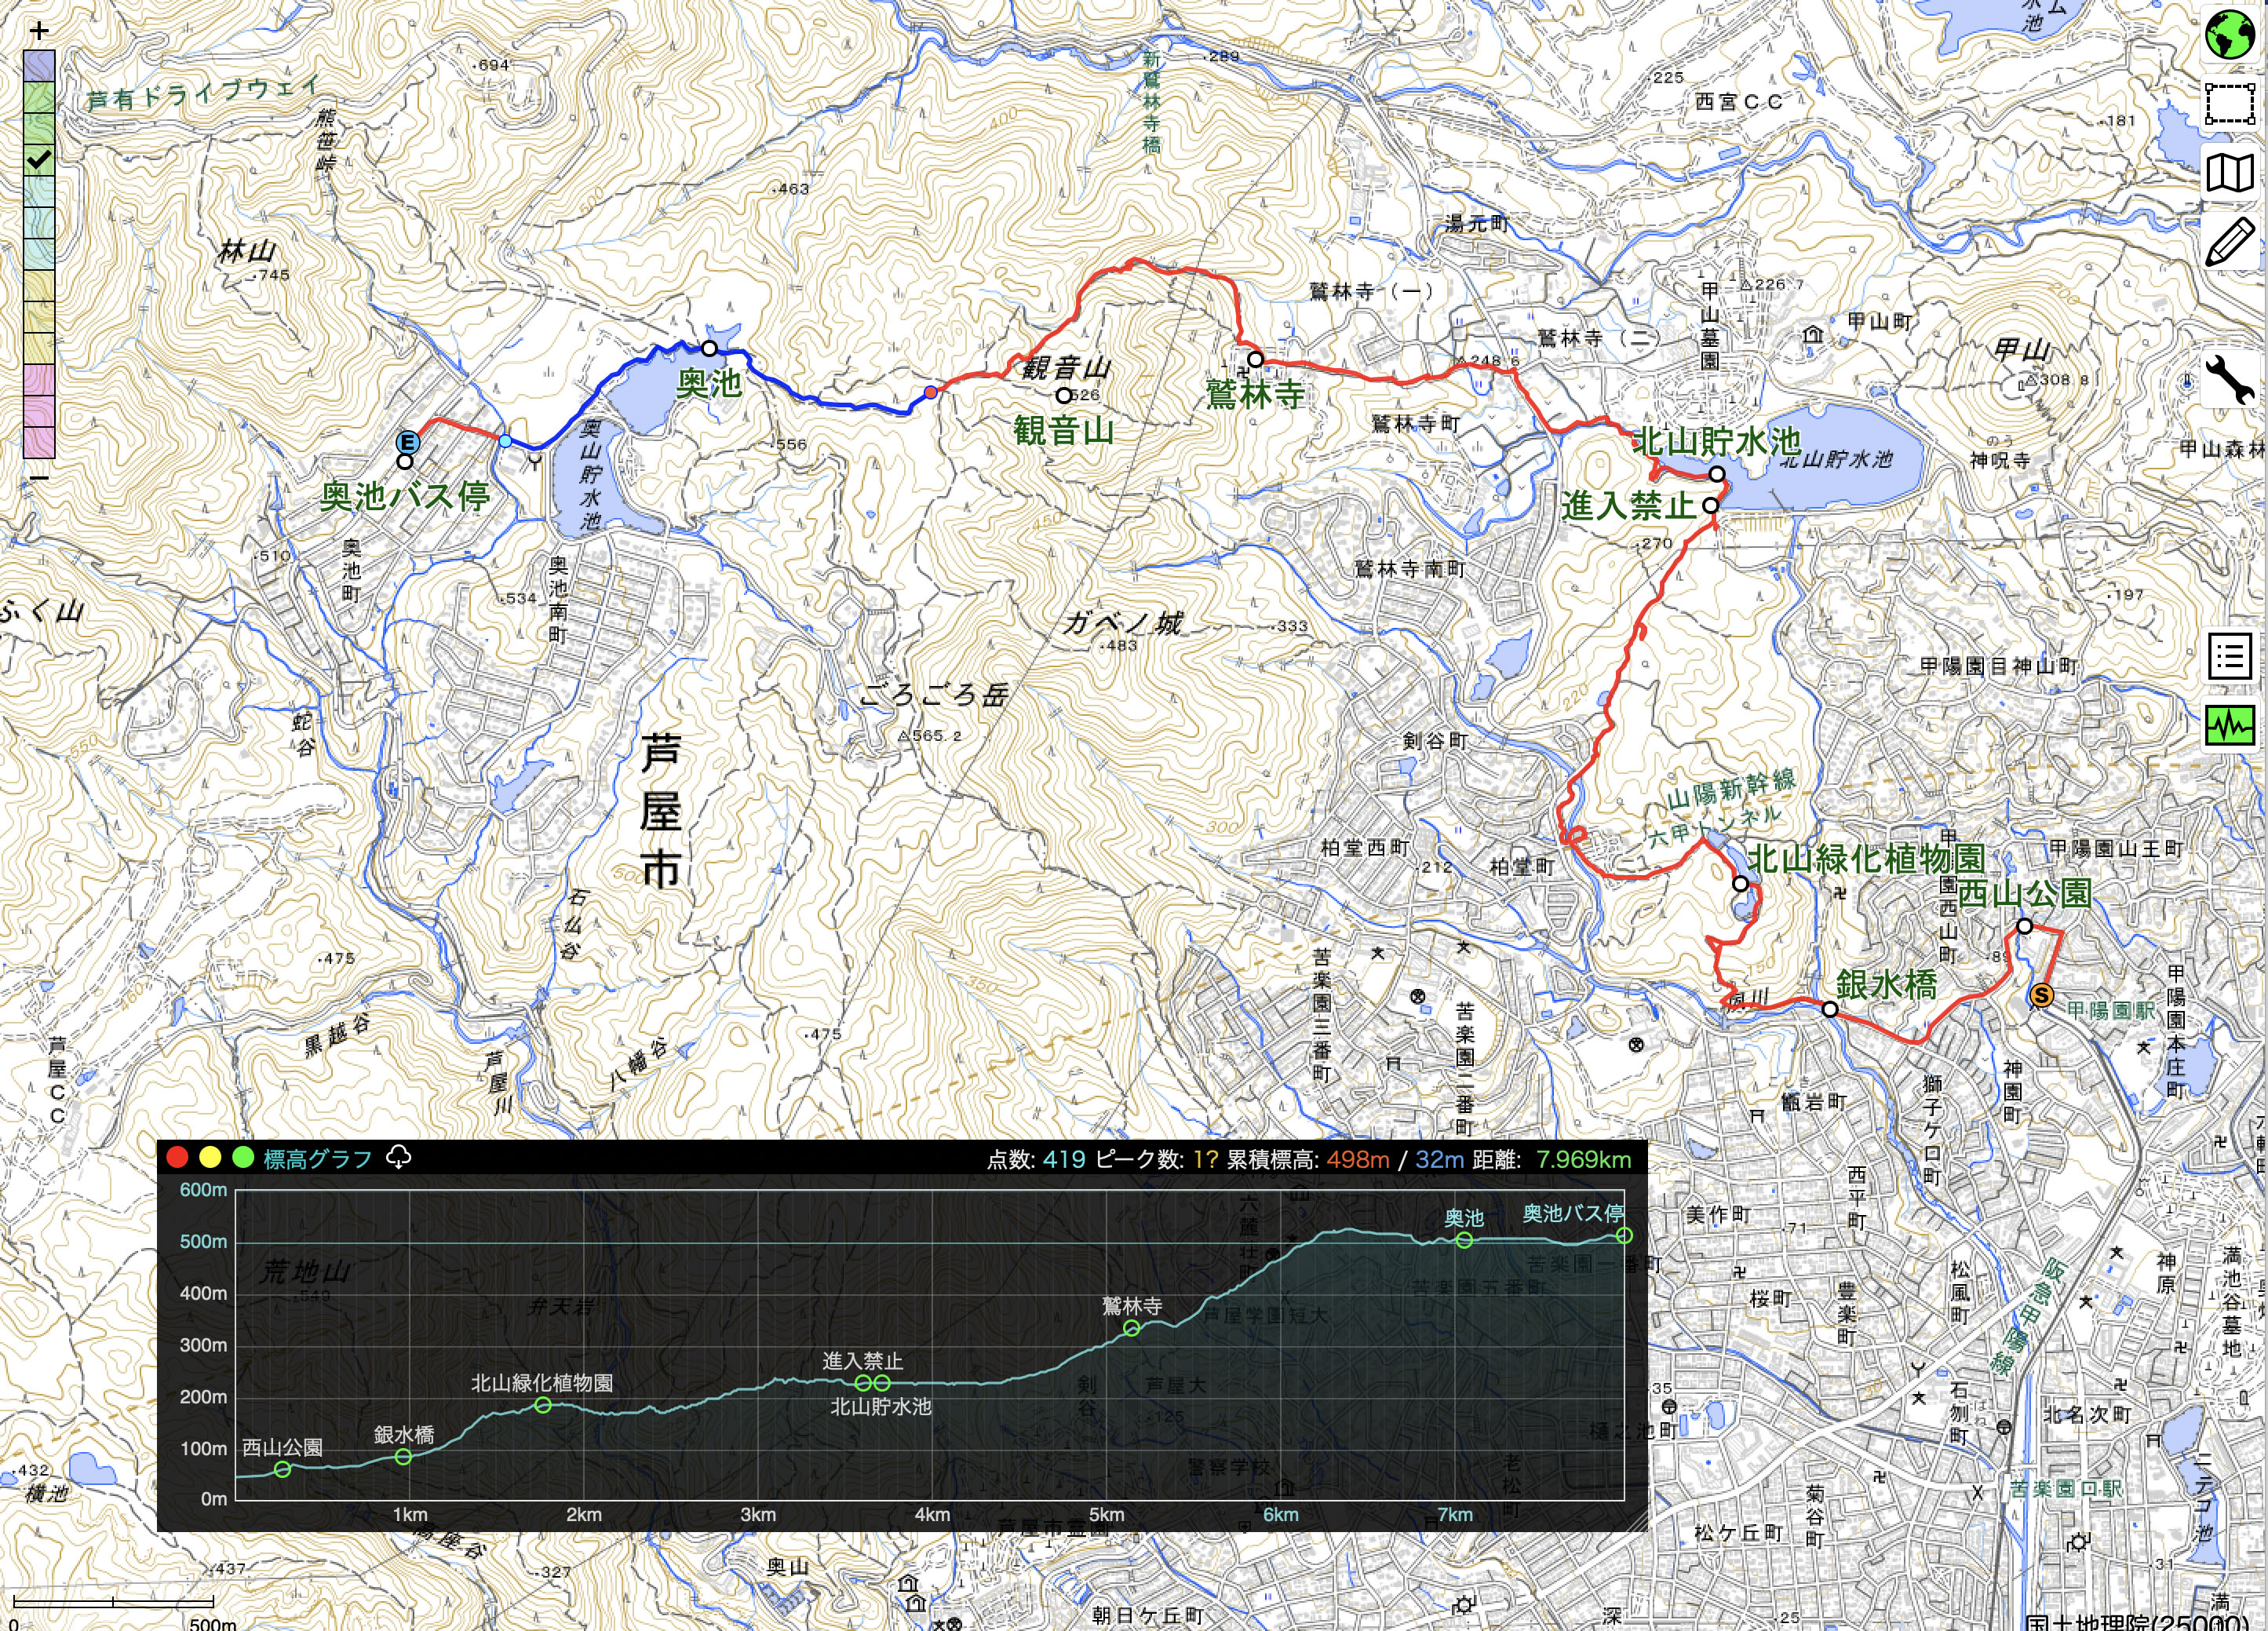Toggle the green elevation graph icon

(x=2229, y=725)
